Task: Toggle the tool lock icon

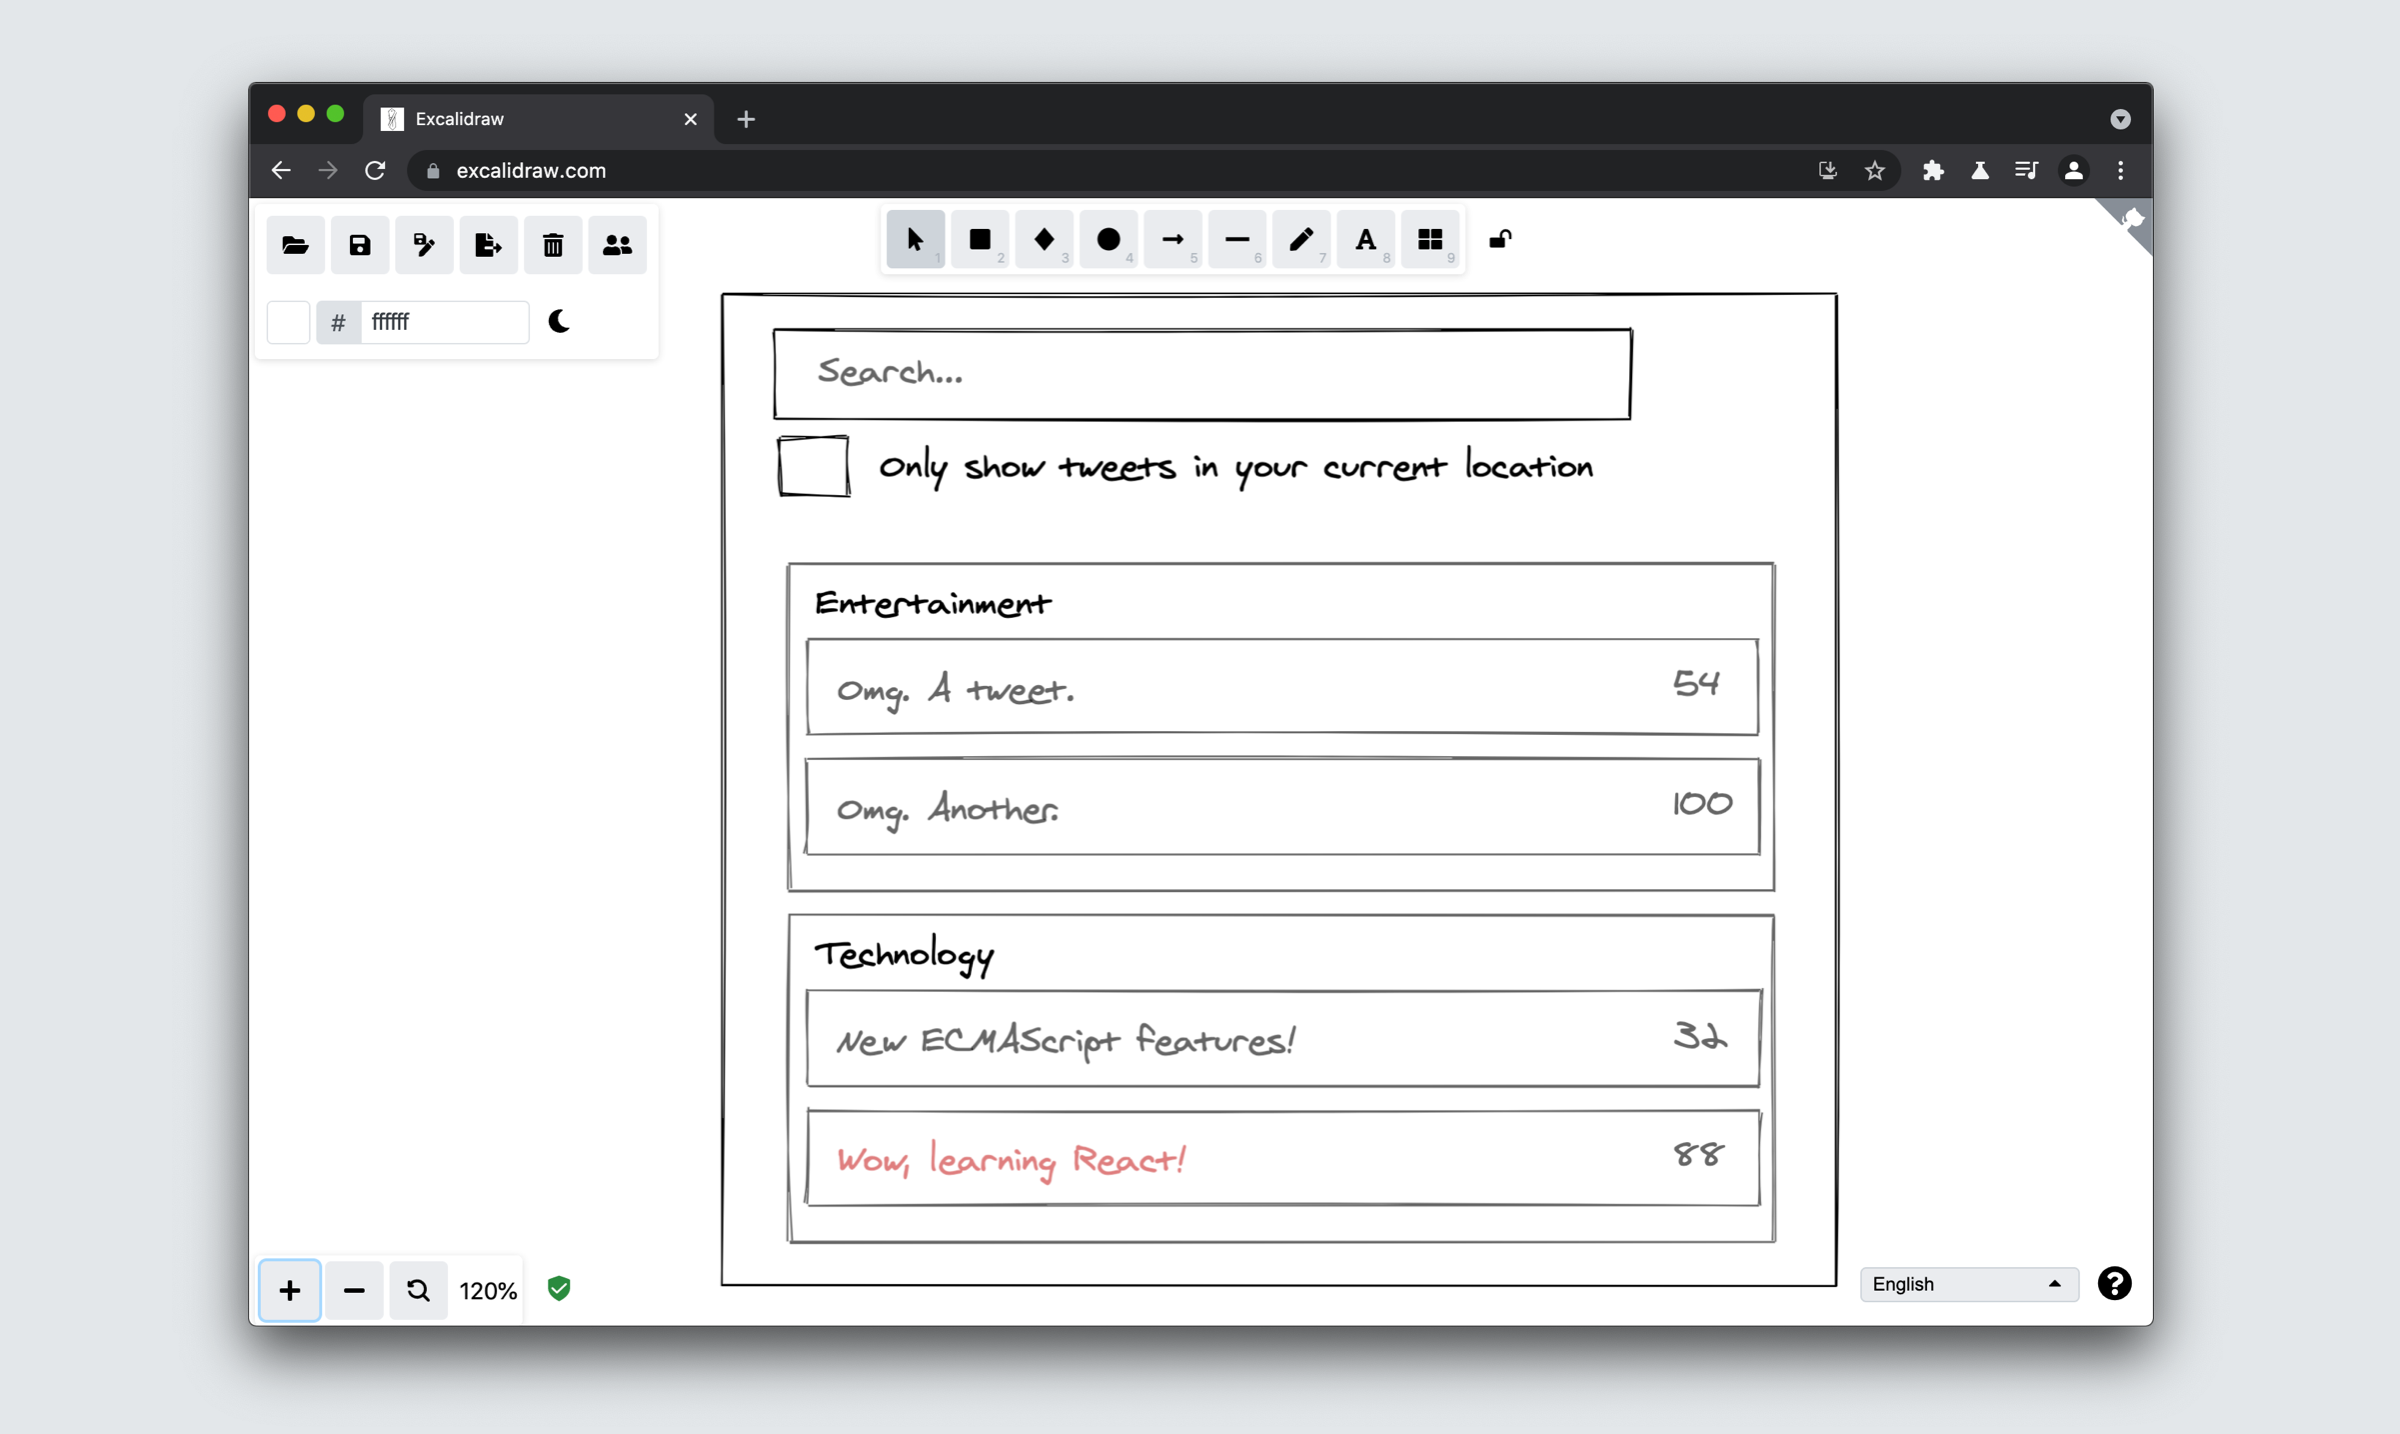Action: [x=1500, y=240]
